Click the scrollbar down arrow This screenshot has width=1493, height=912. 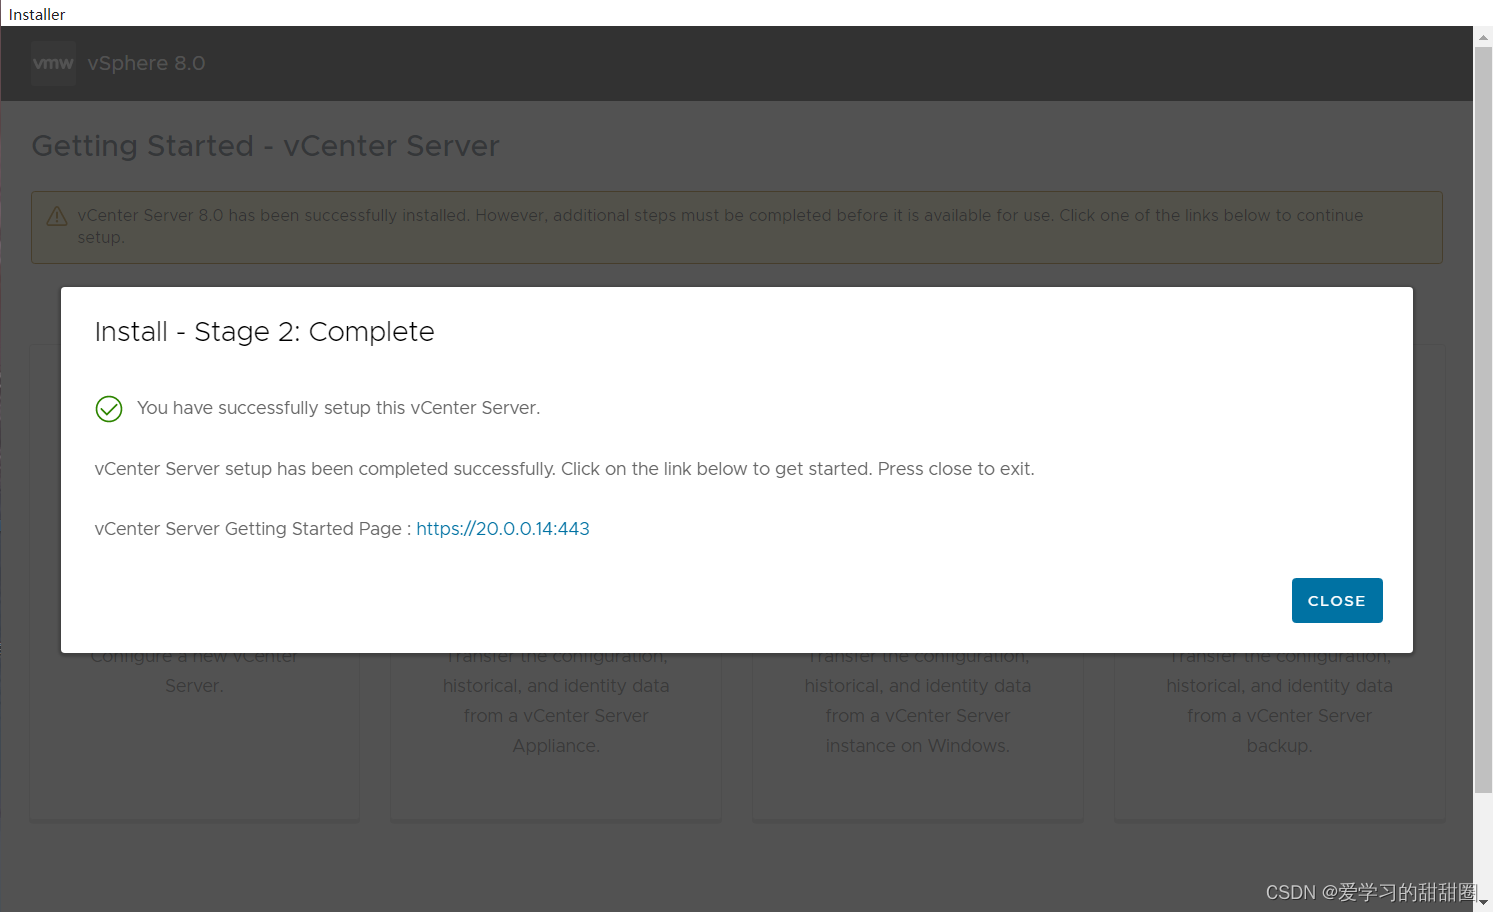click(1483, 902)
